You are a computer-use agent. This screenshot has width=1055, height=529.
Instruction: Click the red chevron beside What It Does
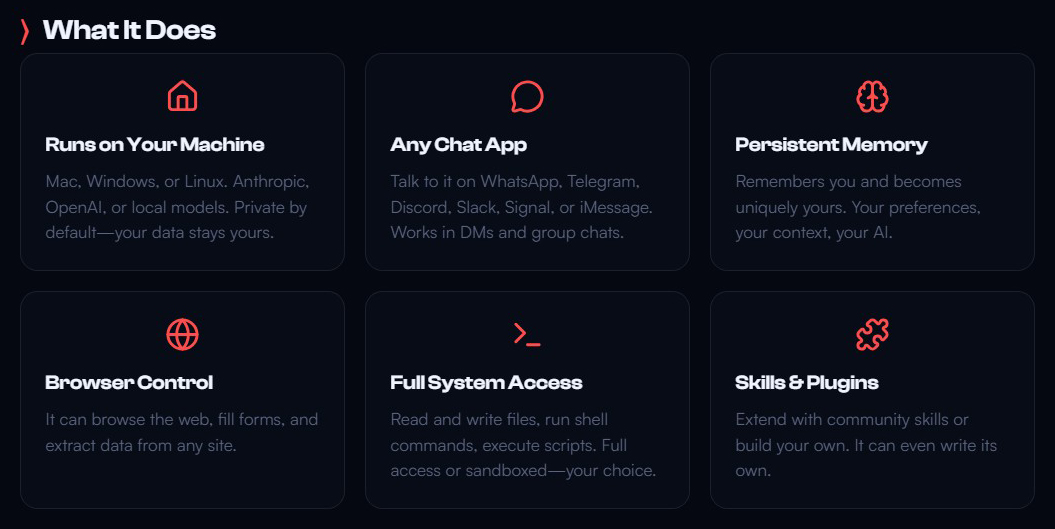click(25, 31)
